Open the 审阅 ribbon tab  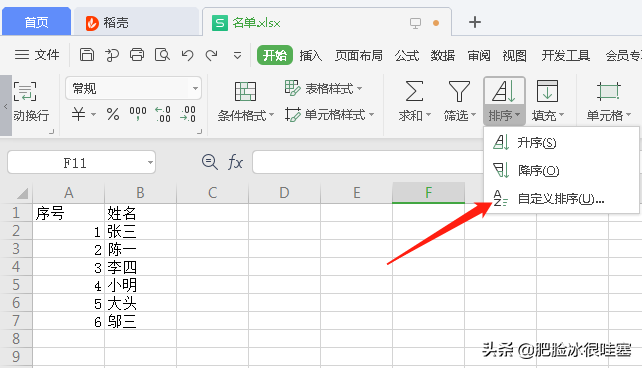(x=479, y=55)
